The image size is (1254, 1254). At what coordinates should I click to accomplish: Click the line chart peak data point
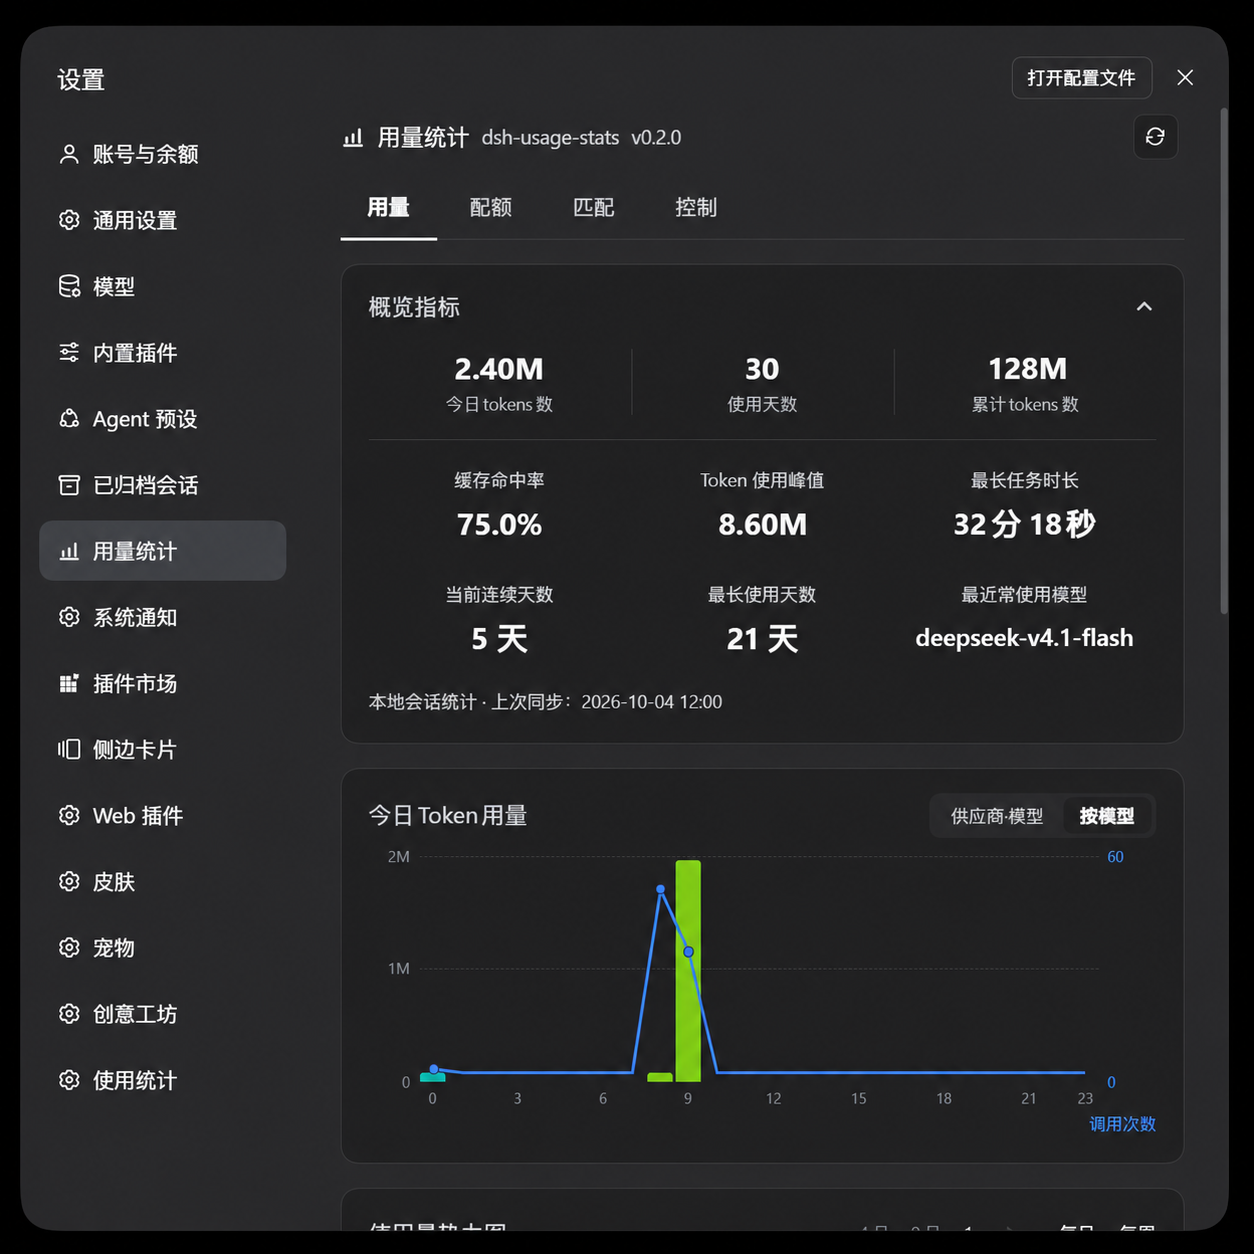click(x=660, y=888)
